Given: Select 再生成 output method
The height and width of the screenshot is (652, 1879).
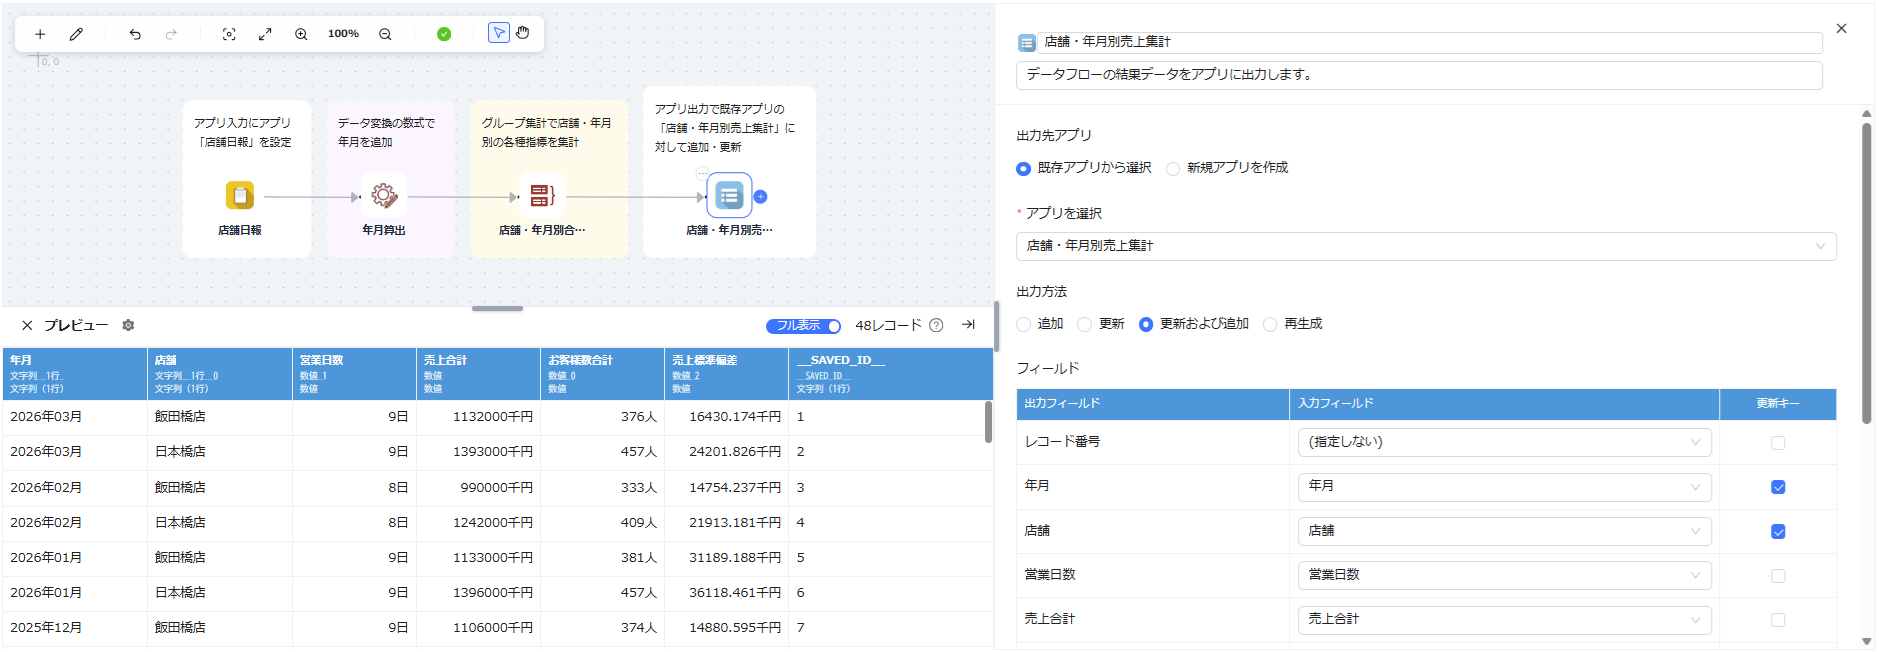Looking at the screenshot, I should click(1270, 325).
